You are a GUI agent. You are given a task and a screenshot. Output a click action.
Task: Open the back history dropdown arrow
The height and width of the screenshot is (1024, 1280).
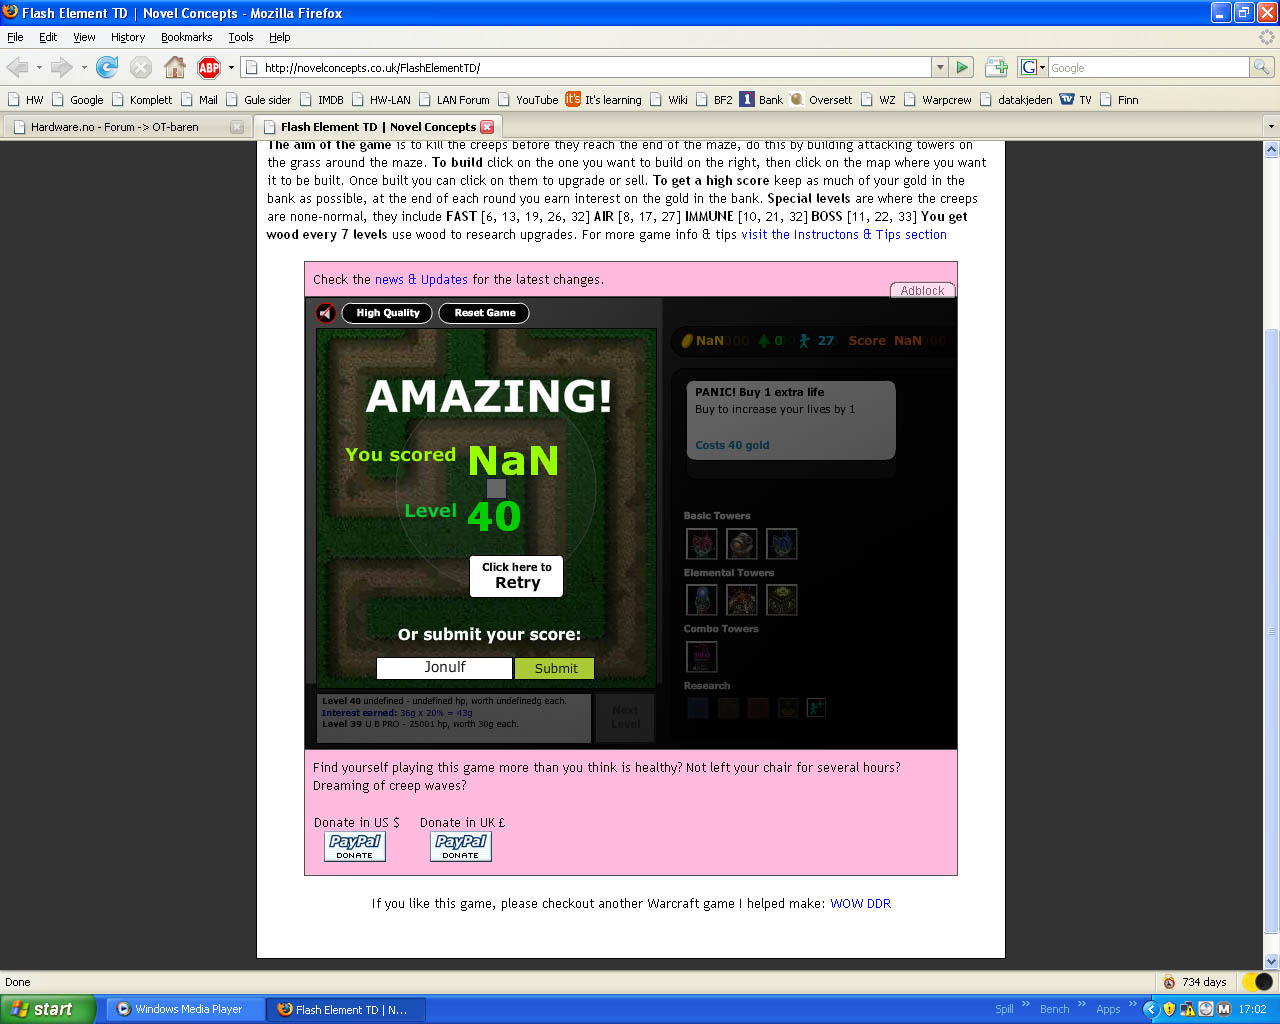[39, 68]
